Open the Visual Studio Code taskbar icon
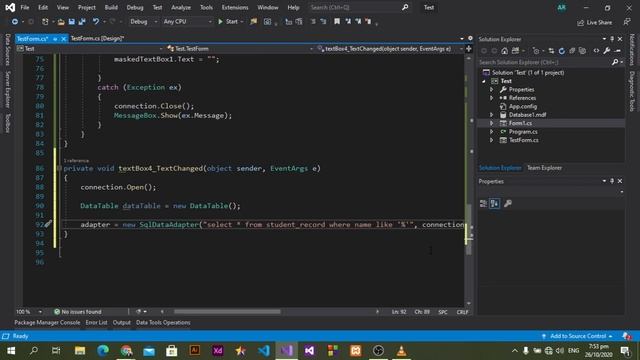The height and width of the screenshot is (360, 640). pos(264,350)
